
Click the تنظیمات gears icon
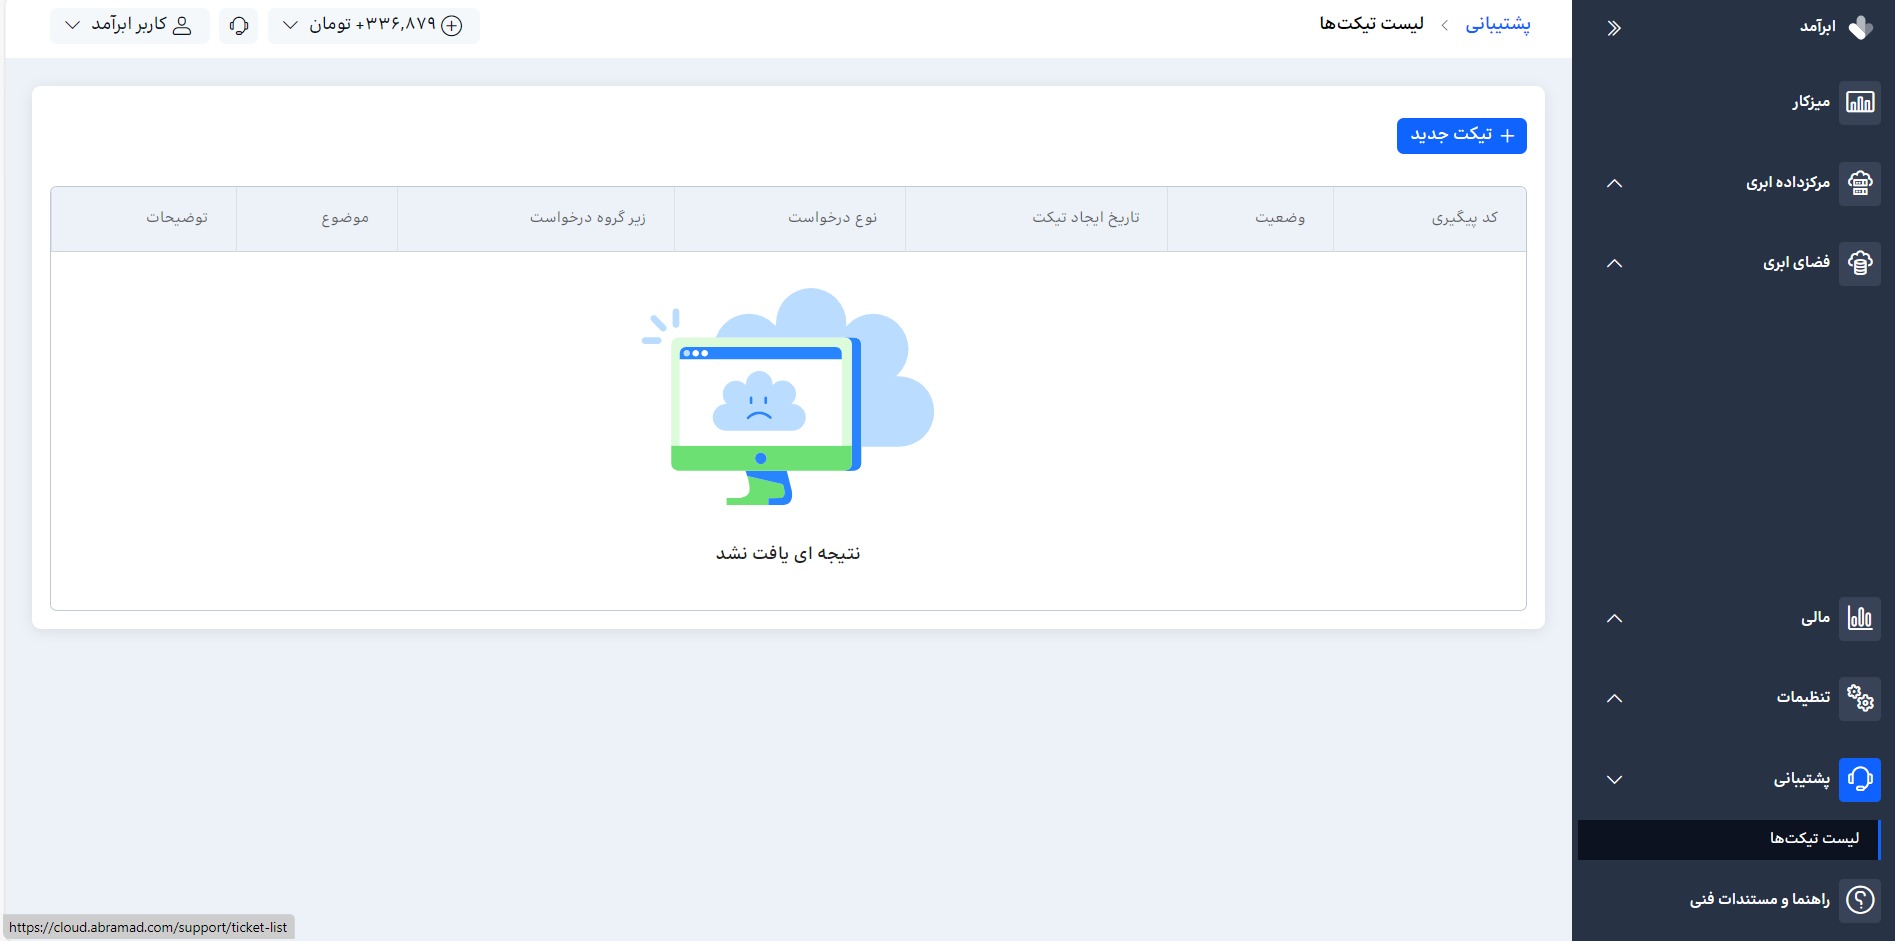(x=1860, y=698)
